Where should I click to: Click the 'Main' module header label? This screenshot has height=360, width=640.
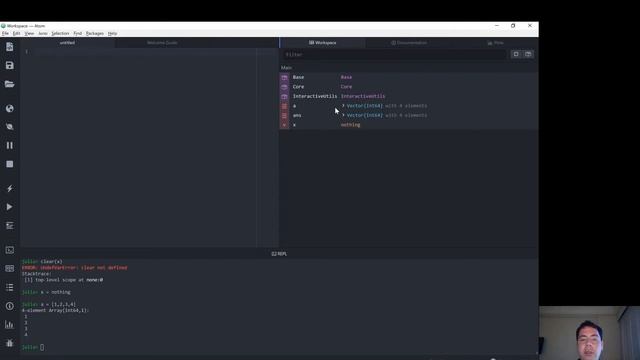[x=286, y=68]
